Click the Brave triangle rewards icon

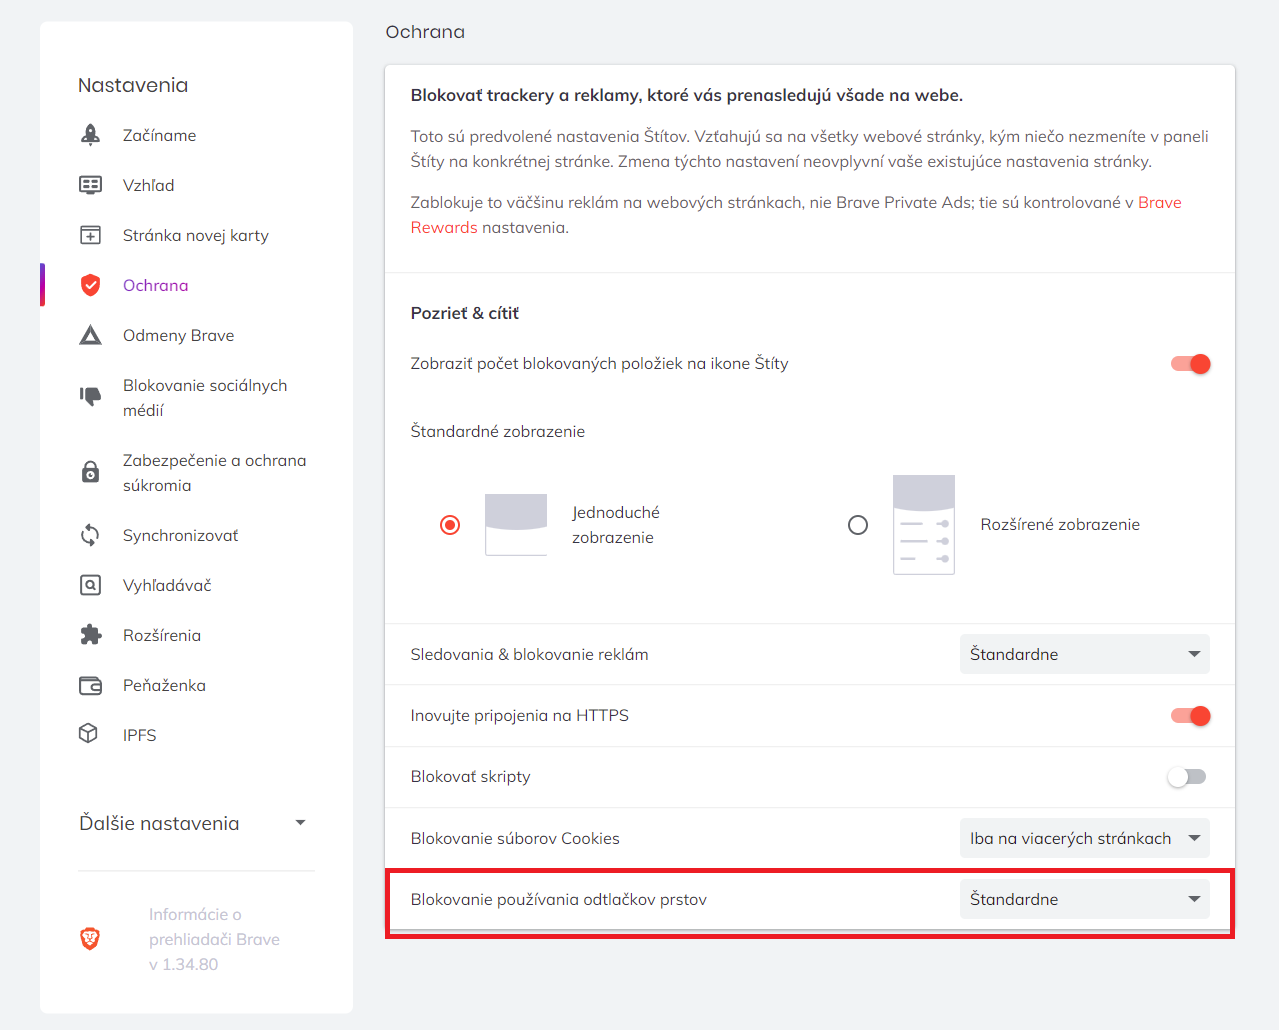90,335
